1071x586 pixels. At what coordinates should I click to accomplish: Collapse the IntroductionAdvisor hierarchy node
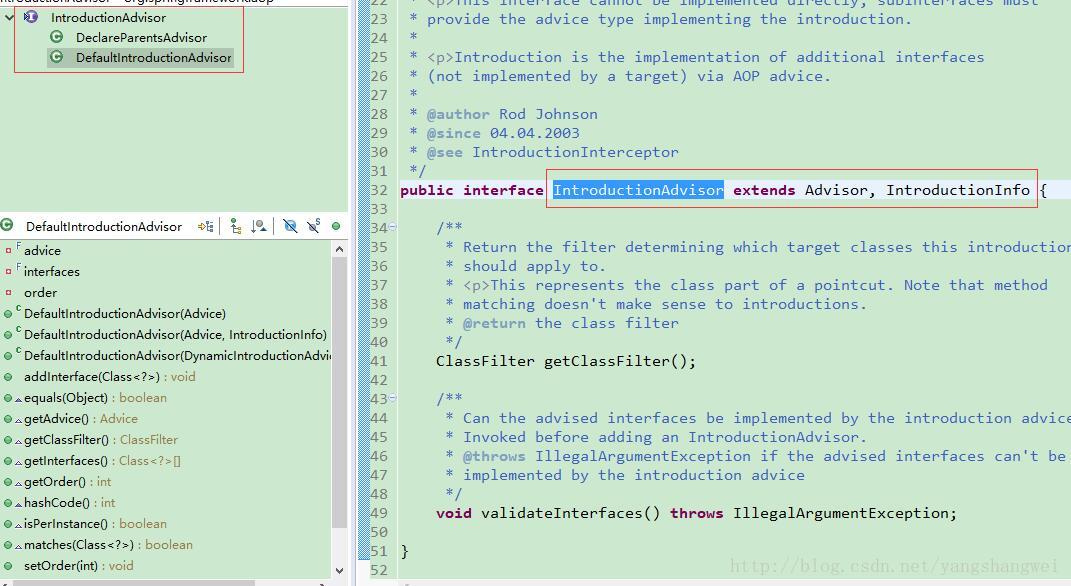9,18
